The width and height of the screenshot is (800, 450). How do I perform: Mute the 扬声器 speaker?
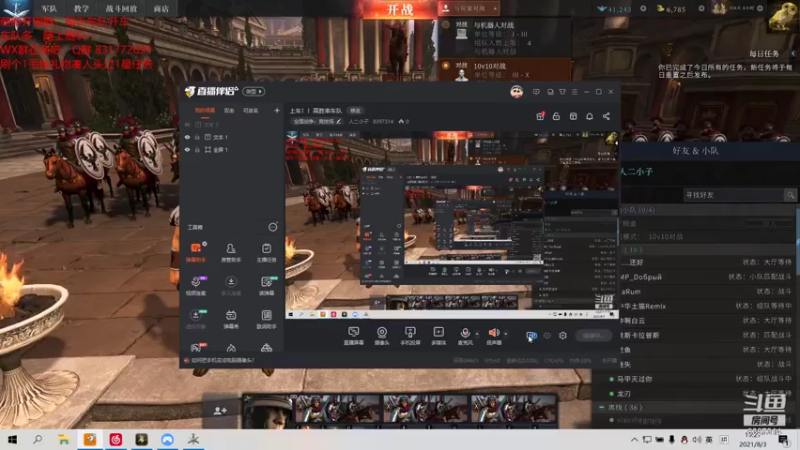(493, 336)
